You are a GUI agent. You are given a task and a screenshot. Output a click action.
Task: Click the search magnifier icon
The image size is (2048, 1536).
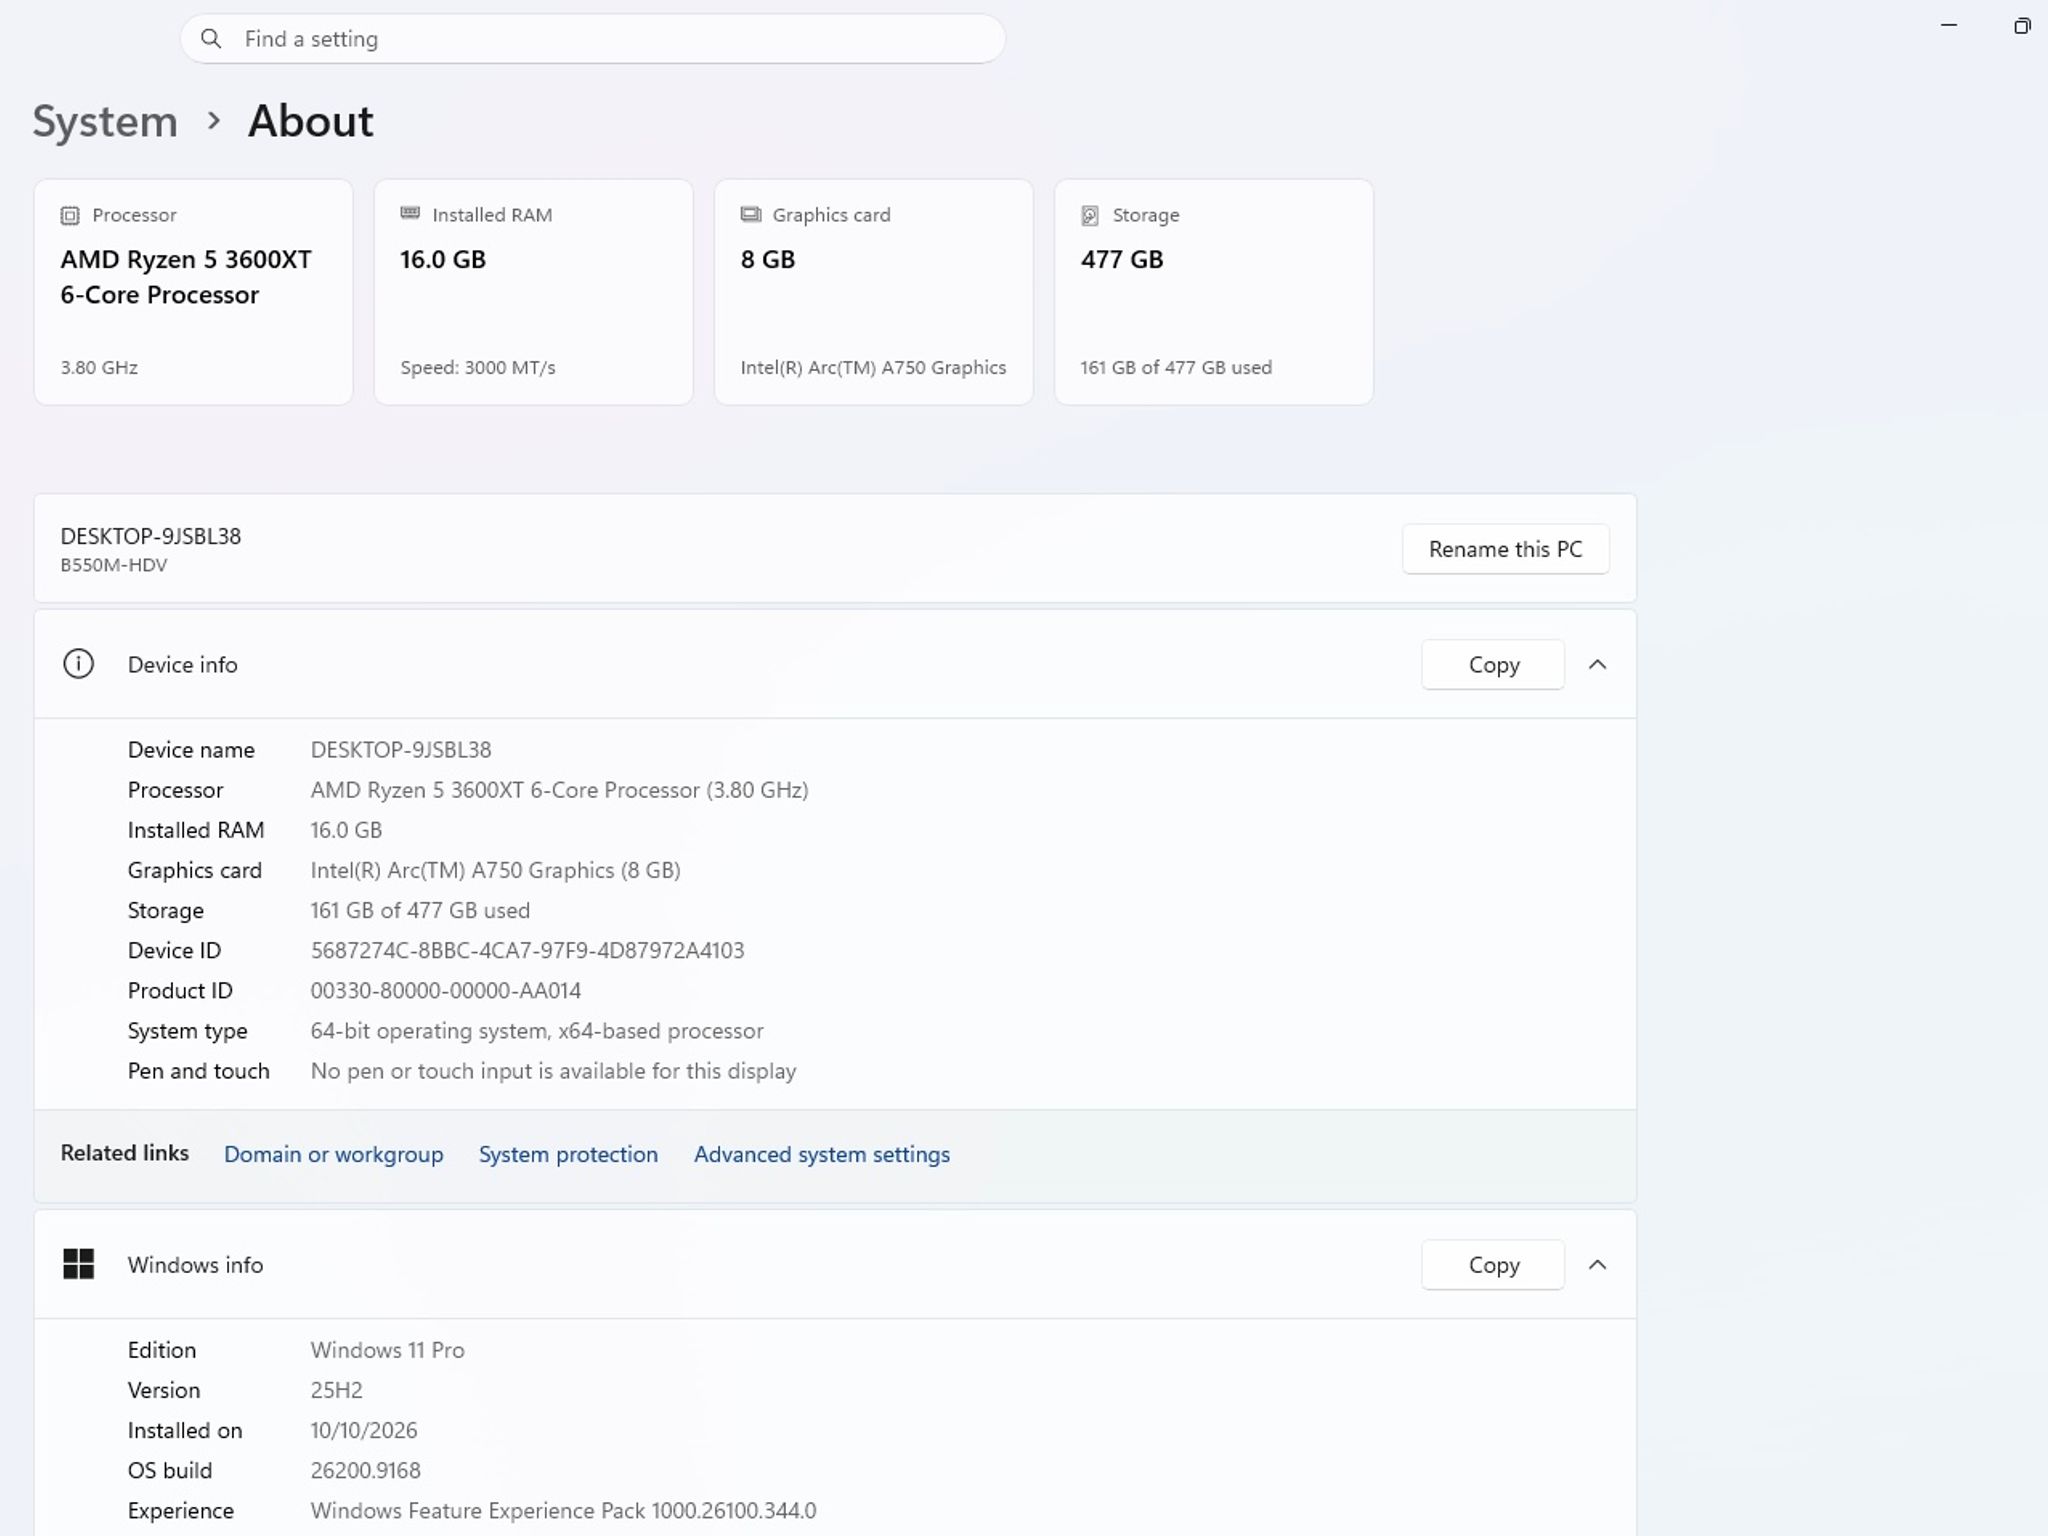point(211,39)
